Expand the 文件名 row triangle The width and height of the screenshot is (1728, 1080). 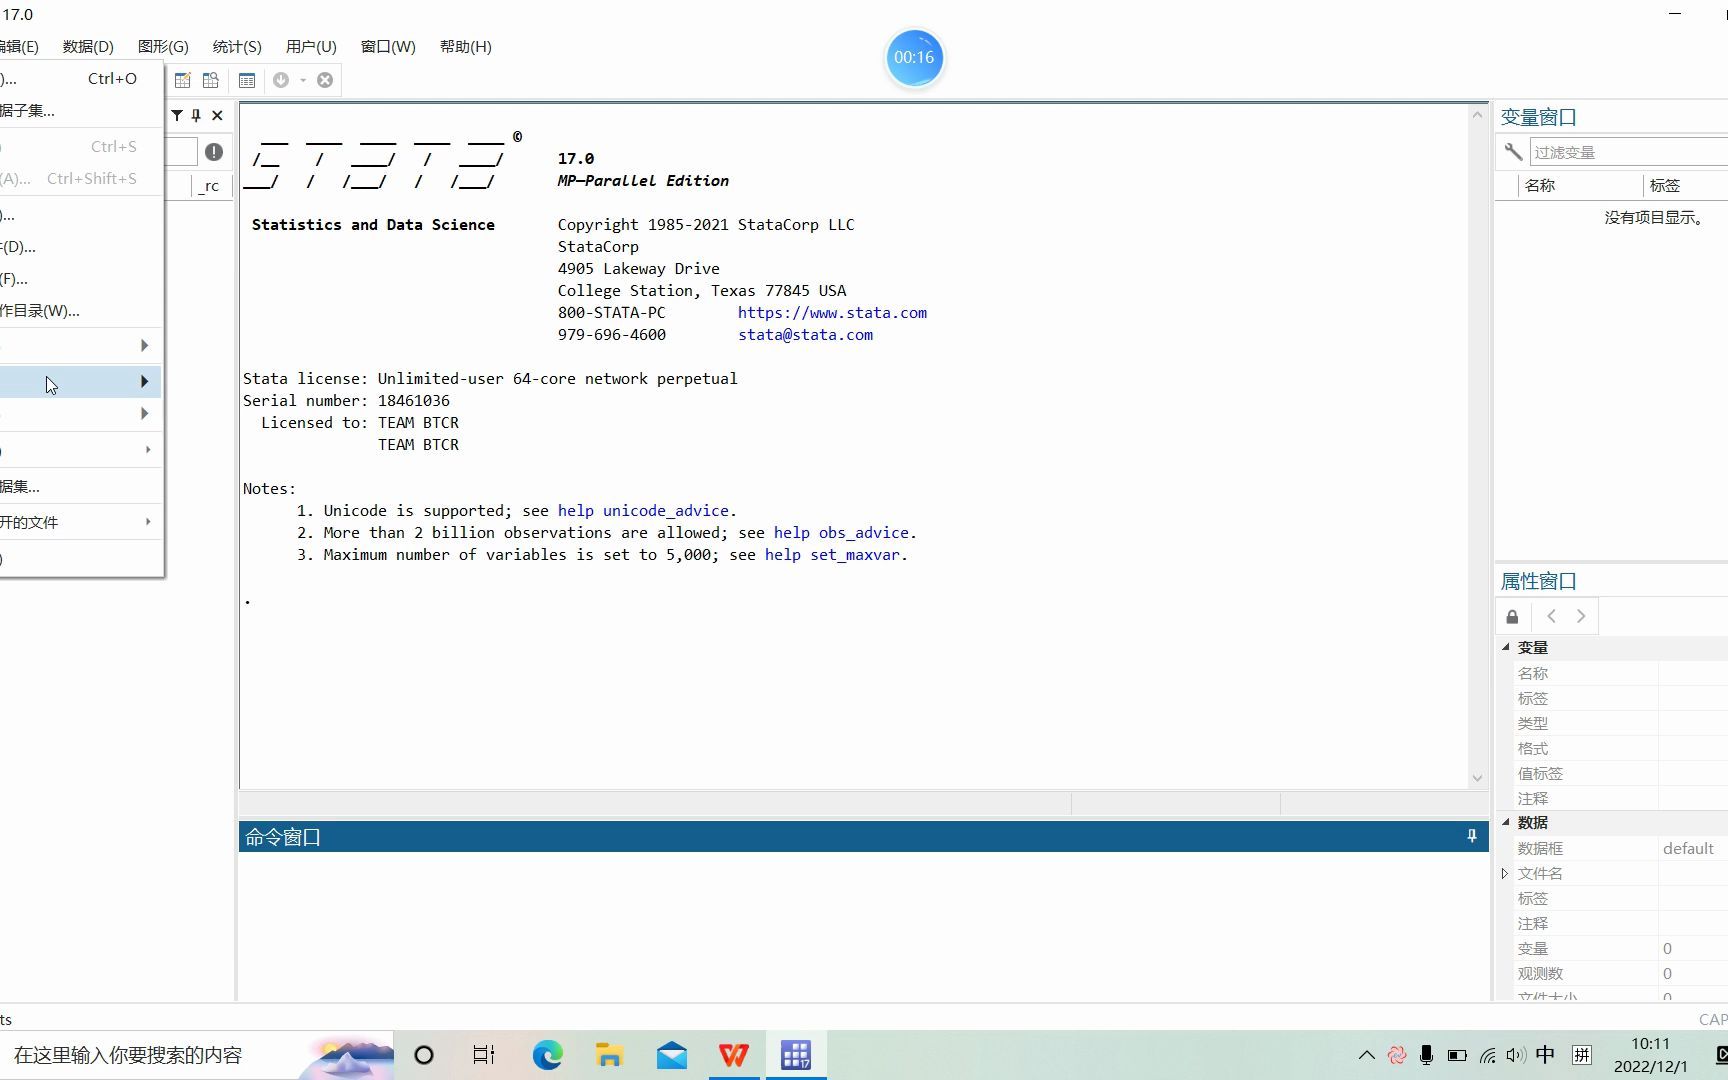point(1505,873)
